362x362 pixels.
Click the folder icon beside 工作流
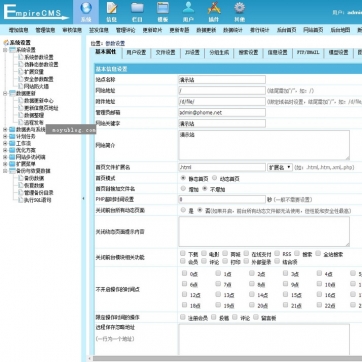[x=12, y=143]
